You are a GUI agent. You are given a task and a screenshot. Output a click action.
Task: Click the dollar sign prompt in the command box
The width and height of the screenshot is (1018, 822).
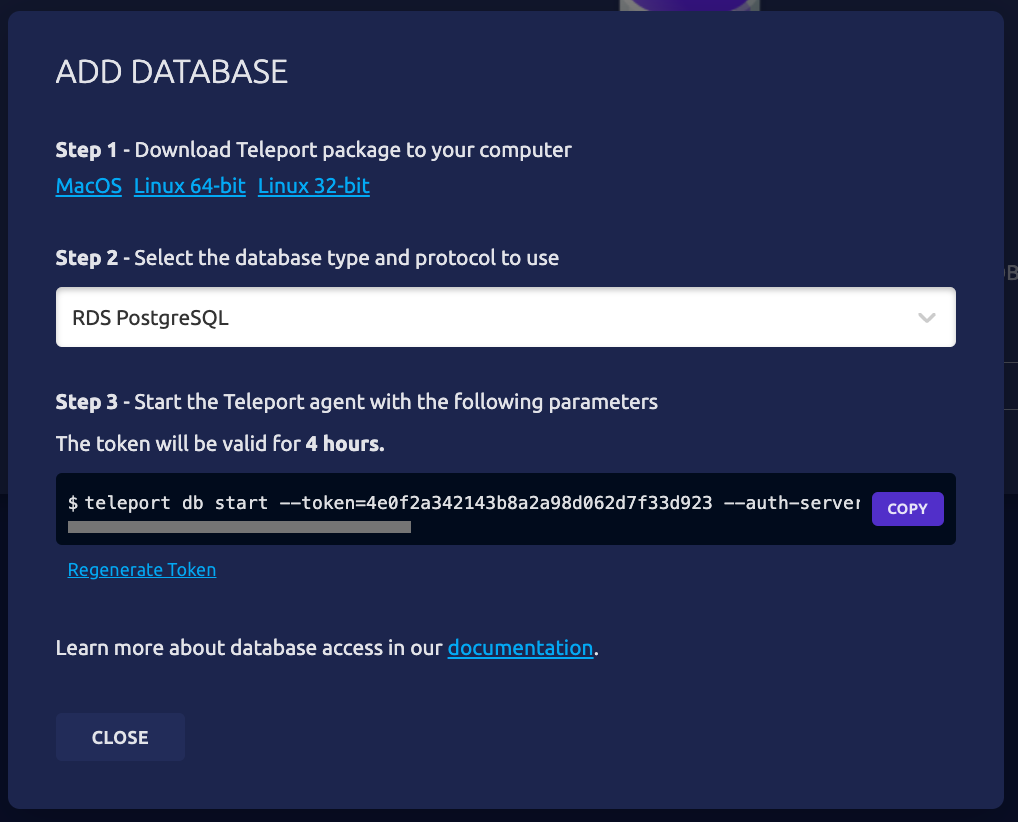[70, 502]
